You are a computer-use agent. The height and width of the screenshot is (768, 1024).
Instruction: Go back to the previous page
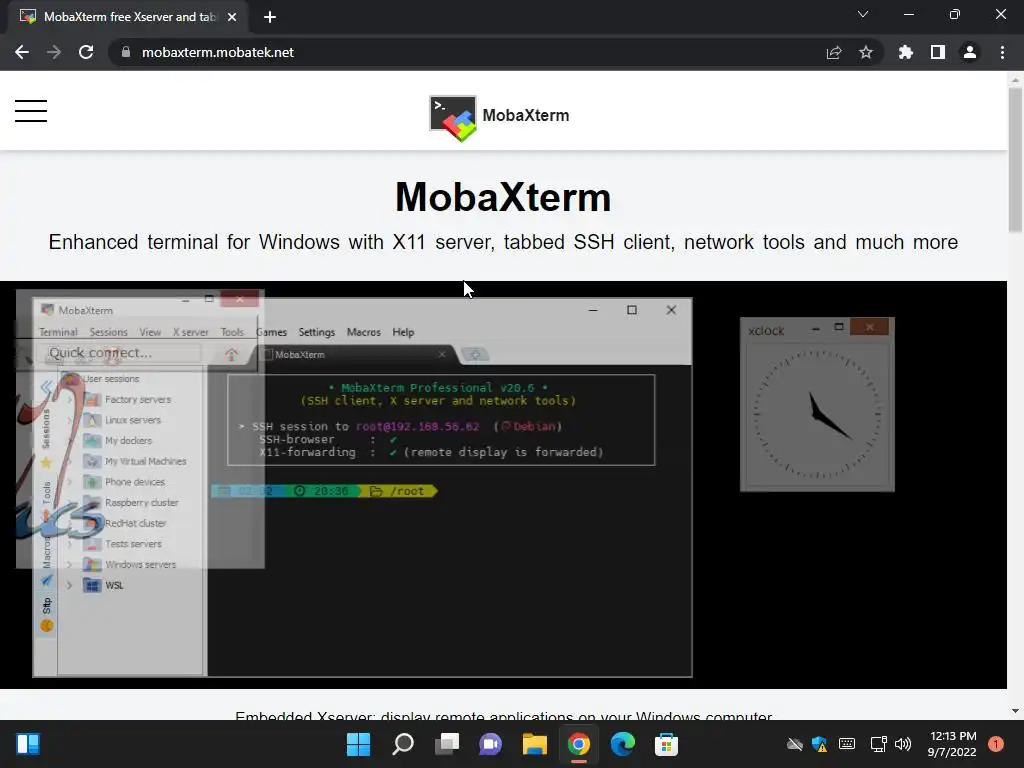22,52
